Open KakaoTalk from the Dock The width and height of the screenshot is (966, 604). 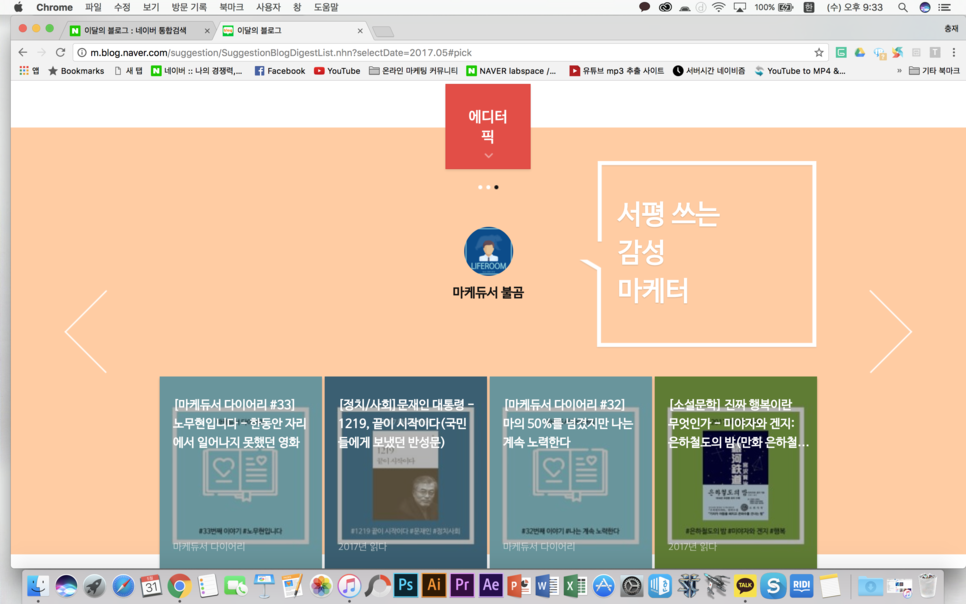coord(744,586)
